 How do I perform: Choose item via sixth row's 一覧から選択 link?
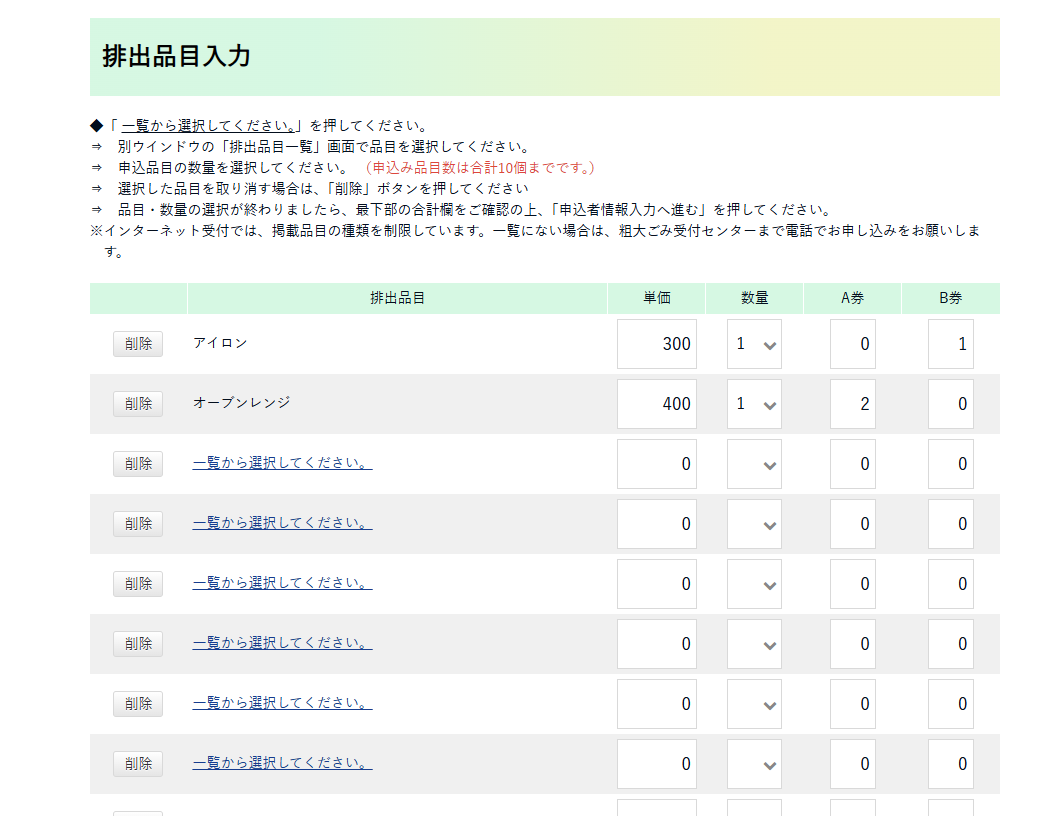(x=282, y=643)
